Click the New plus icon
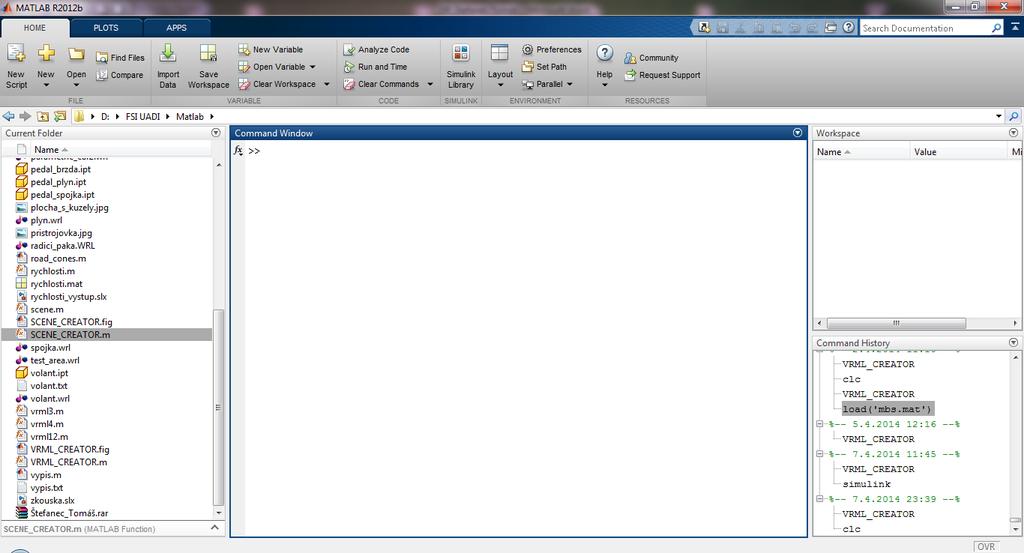The image size is (1024, 553). (46, 54)
